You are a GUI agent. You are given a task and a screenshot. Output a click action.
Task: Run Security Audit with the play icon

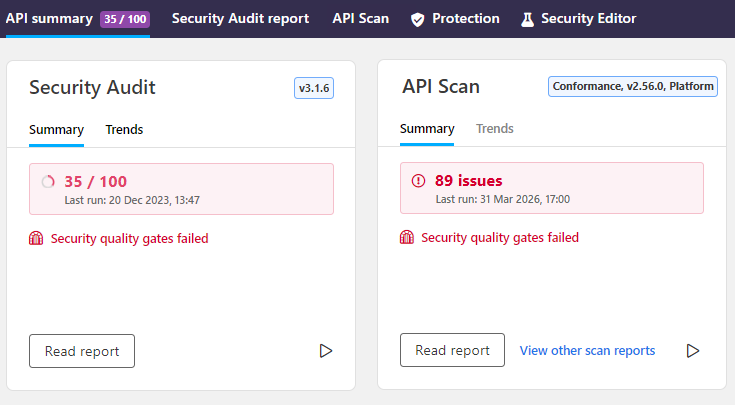tap(325, 350)
